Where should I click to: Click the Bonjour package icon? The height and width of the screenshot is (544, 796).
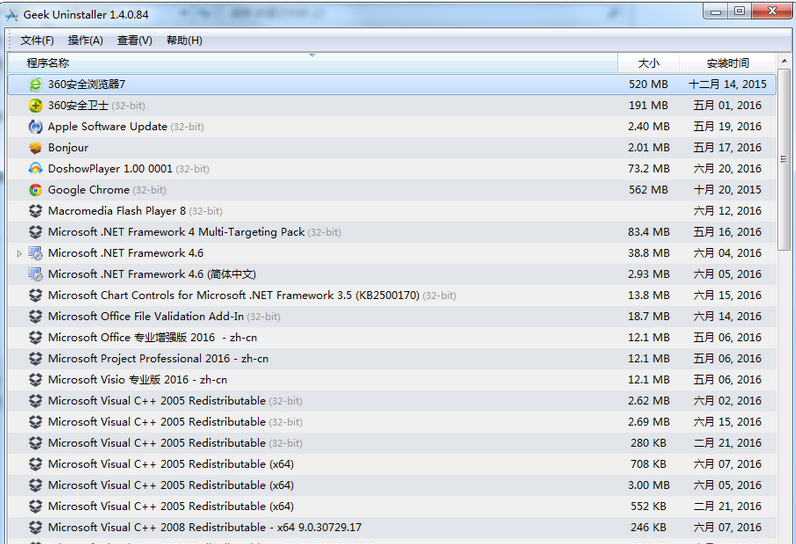36,148
